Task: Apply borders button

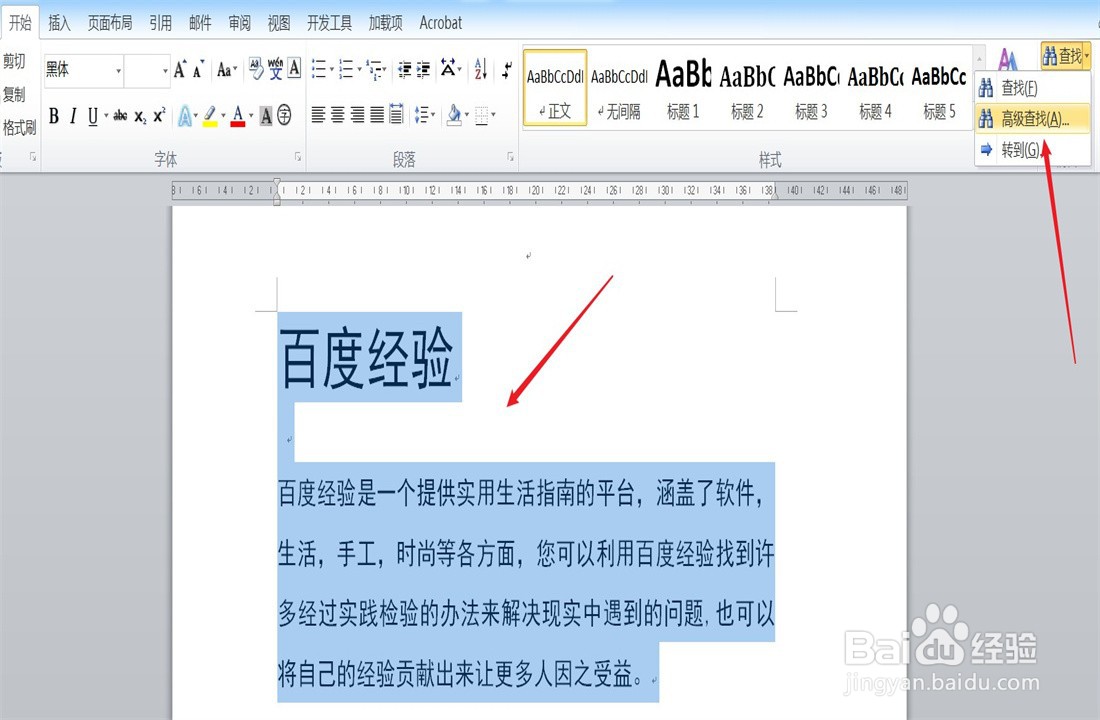Action: 481,114
